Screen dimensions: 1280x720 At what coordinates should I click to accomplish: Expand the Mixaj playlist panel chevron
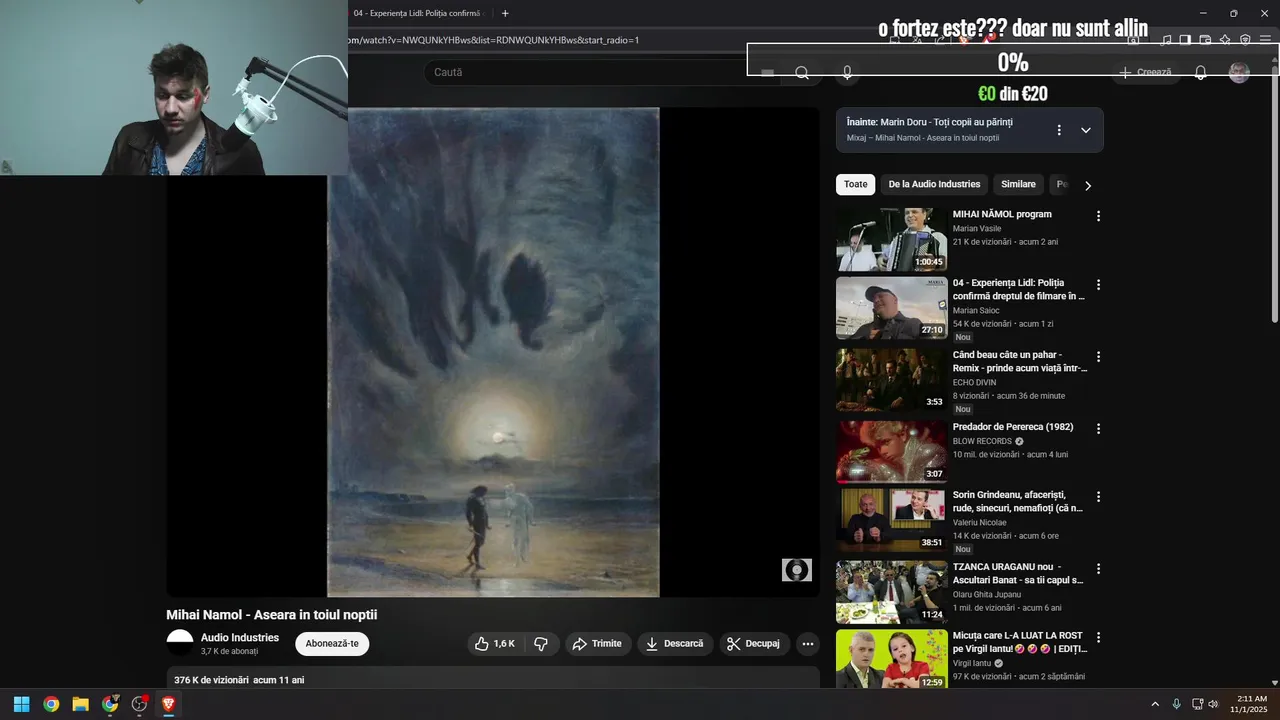(x=1085, y=130)
